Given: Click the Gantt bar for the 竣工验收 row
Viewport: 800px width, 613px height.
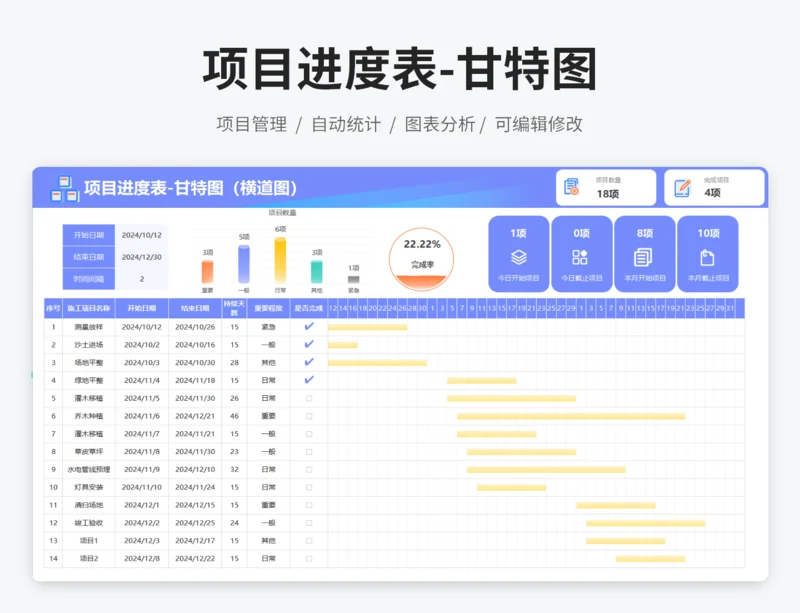Looking at the screenshot, I should (x=645, y=523).
